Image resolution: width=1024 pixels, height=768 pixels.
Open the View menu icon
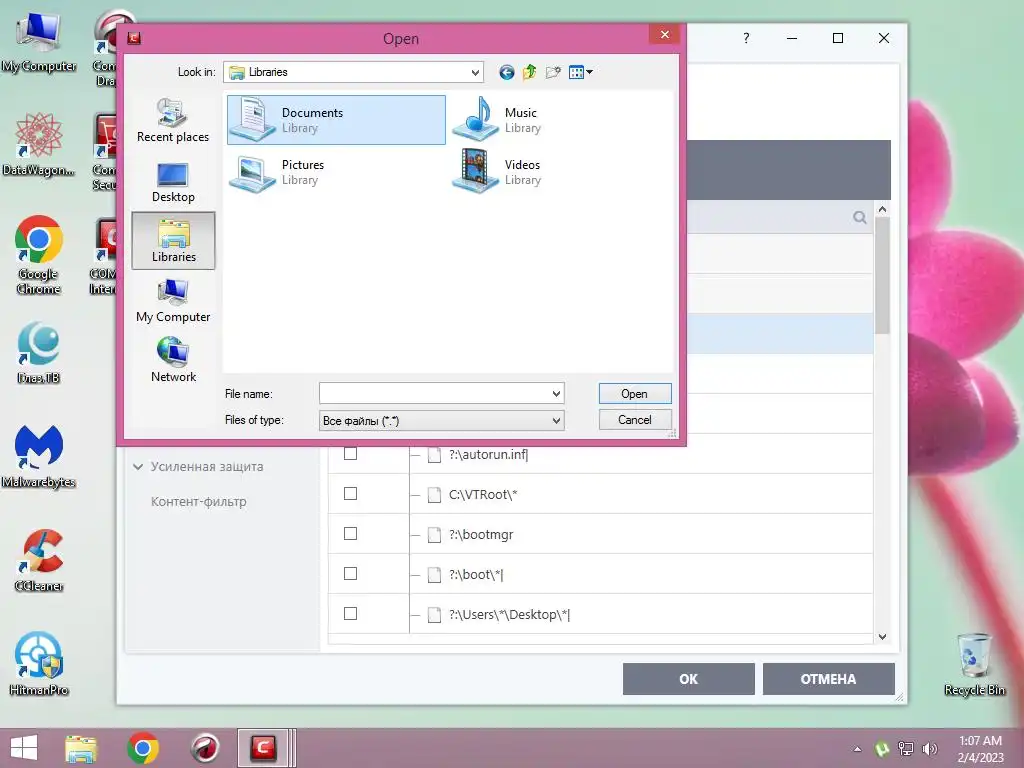pyautogui.click(x=581, y=72)
